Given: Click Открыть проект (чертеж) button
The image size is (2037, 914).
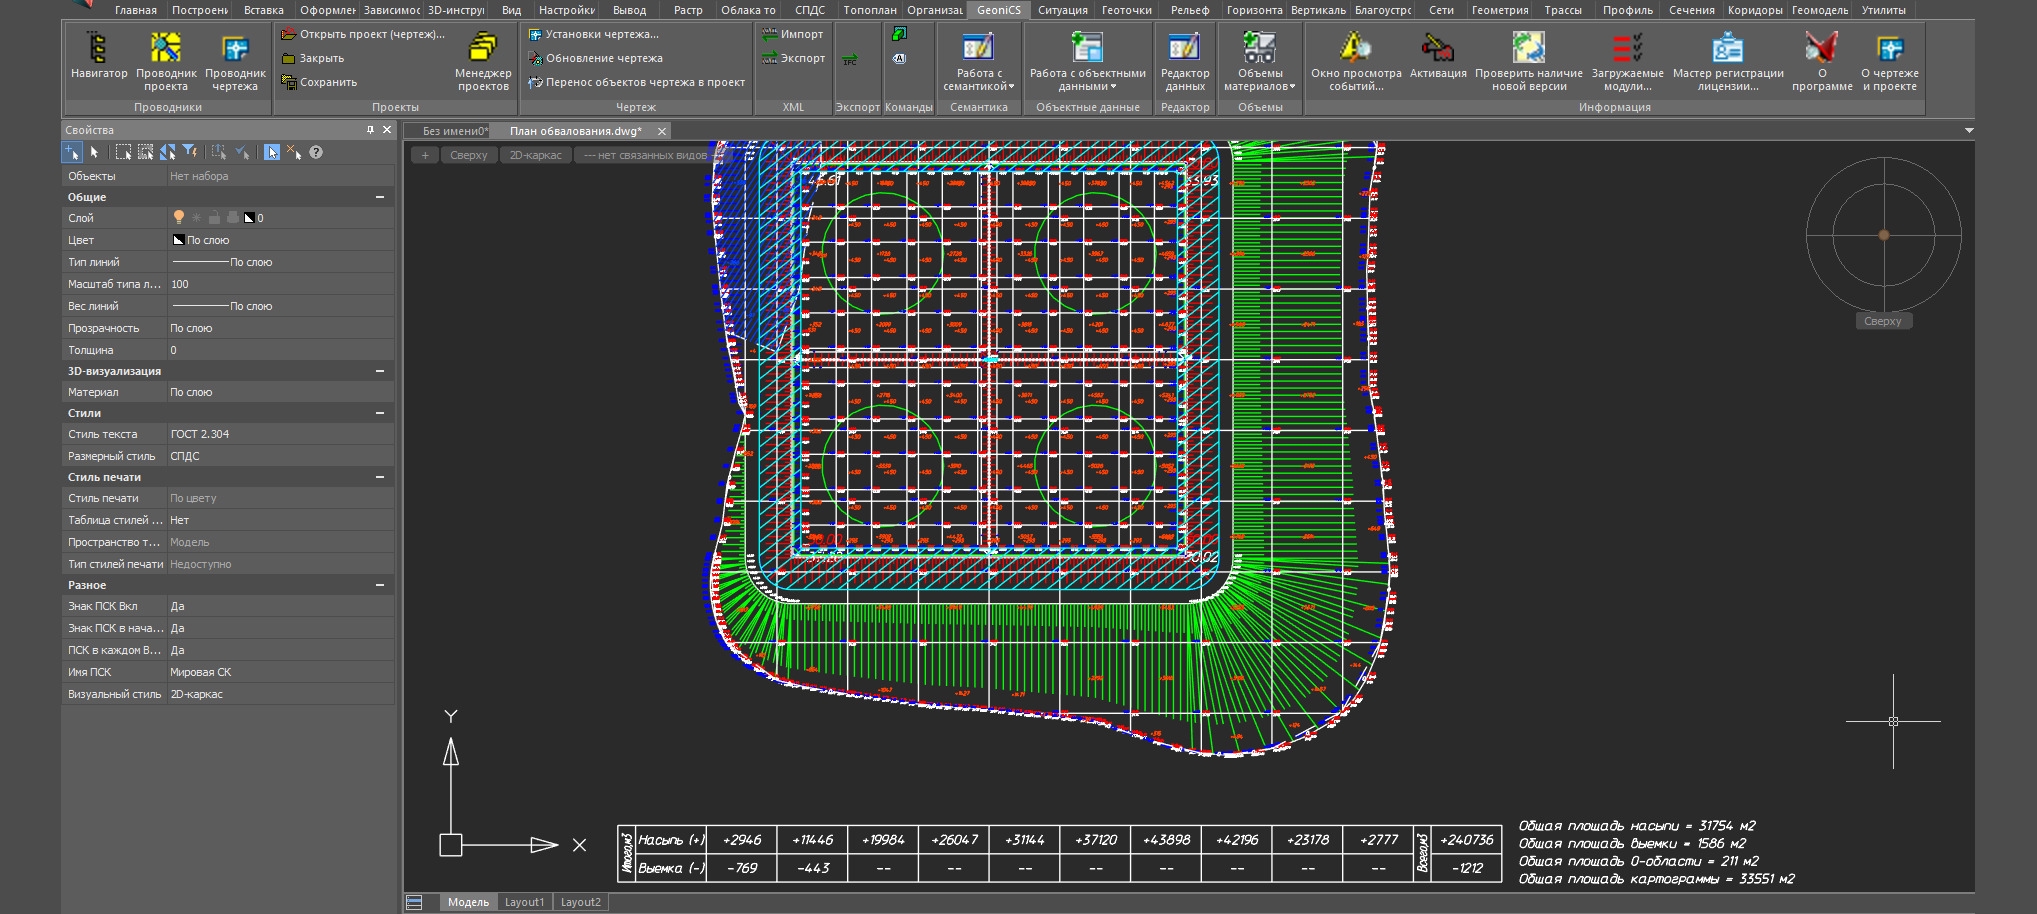Looking at the screenshot, I should point(363,34).
